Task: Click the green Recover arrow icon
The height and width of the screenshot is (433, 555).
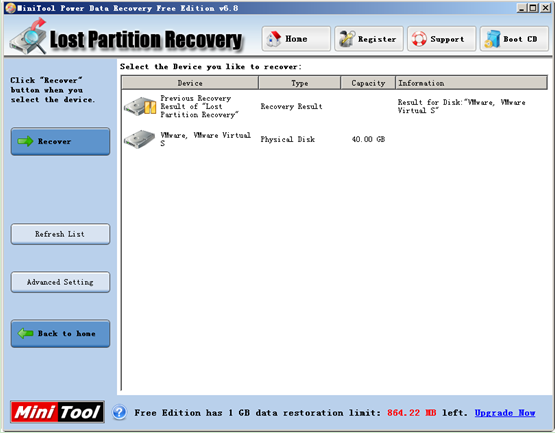Action: [25, 141]
